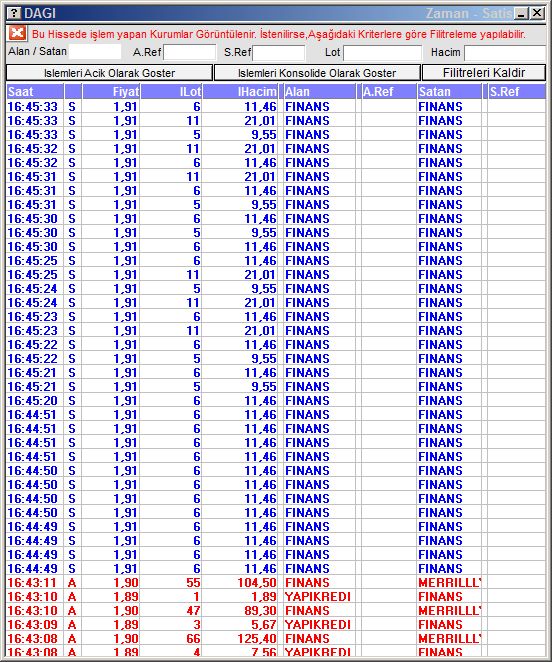Screen dimensions: 552x662
Task: Click inside the Alan / Satan filter field
Action: (x=95, y=52)
